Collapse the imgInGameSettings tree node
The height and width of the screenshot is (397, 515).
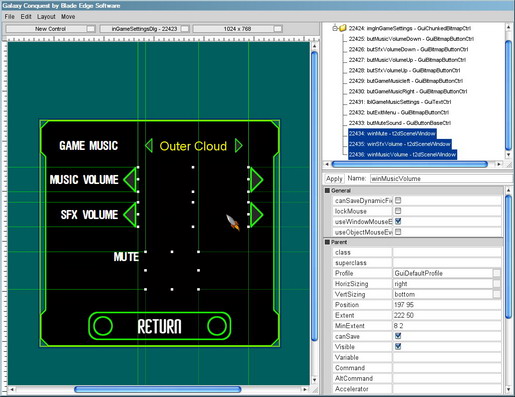335,28
